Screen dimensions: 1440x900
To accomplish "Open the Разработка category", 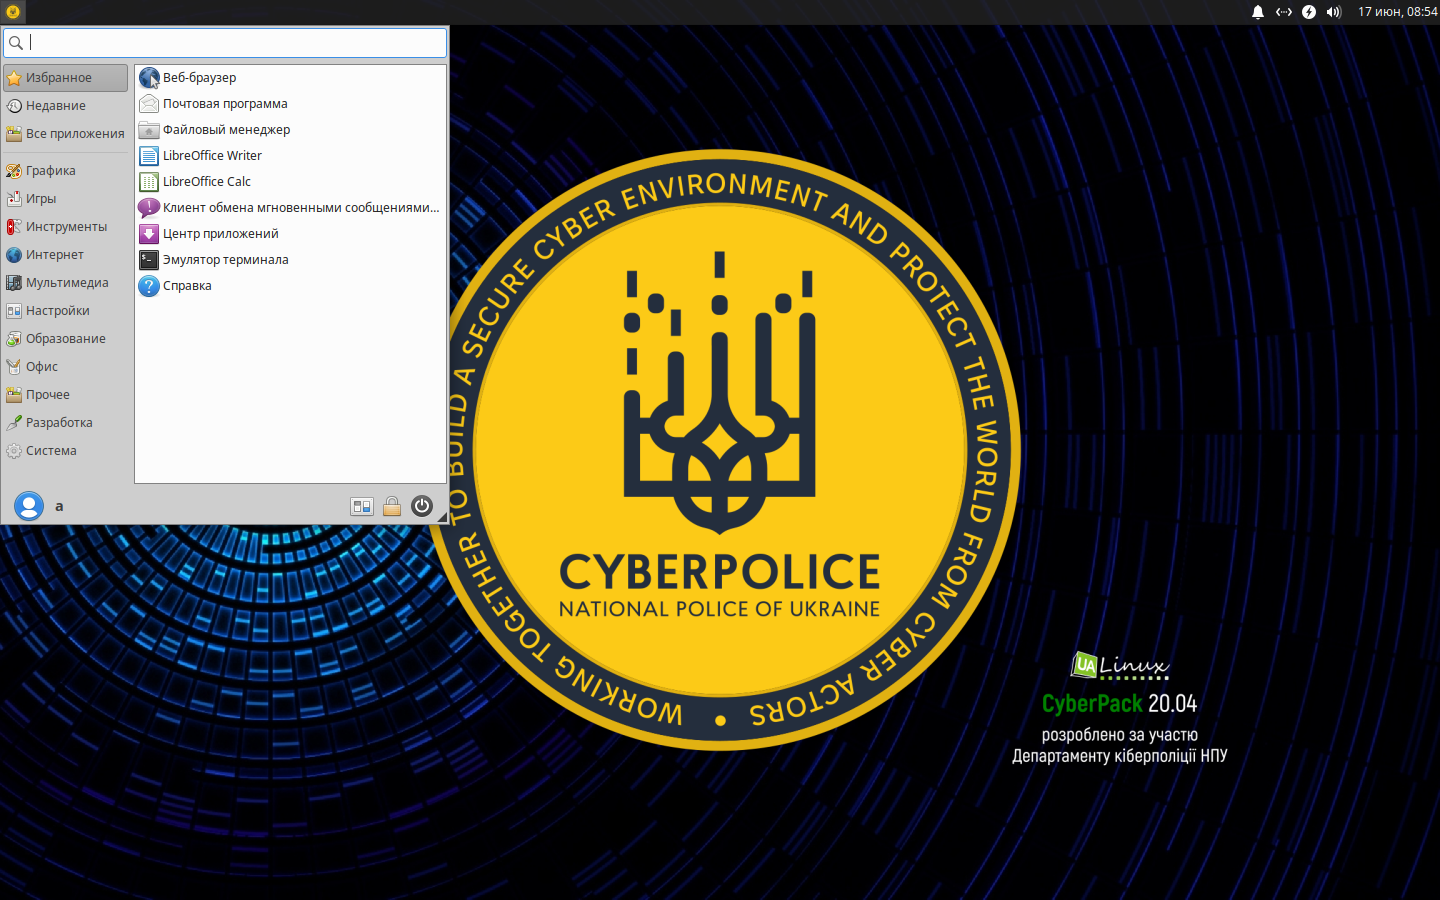I will (x=66, y=423).
